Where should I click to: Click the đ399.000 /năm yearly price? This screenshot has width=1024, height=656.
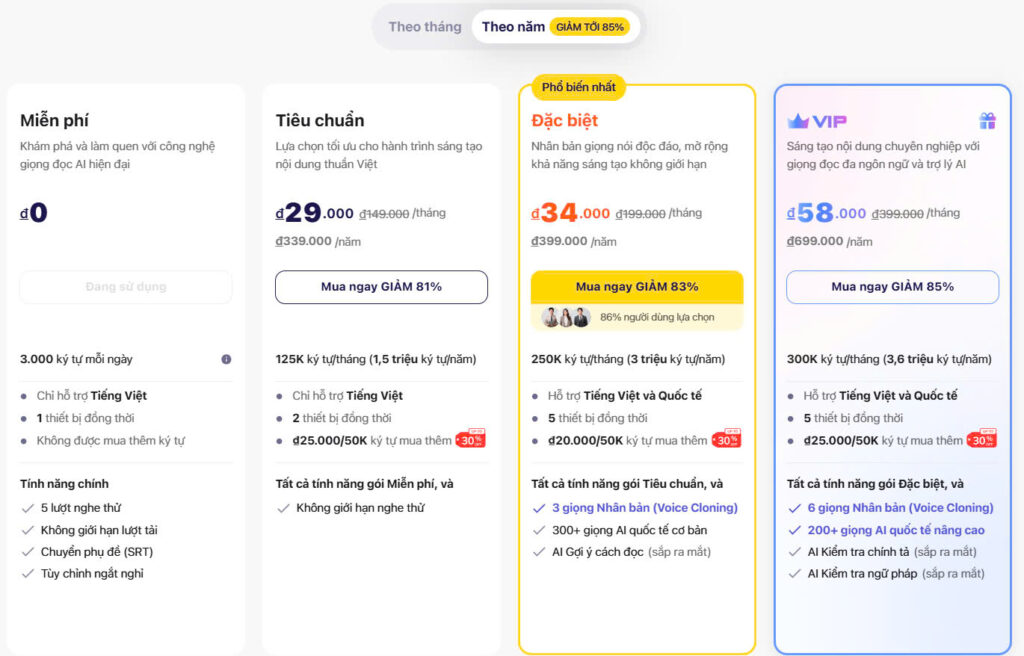[573, 241]
